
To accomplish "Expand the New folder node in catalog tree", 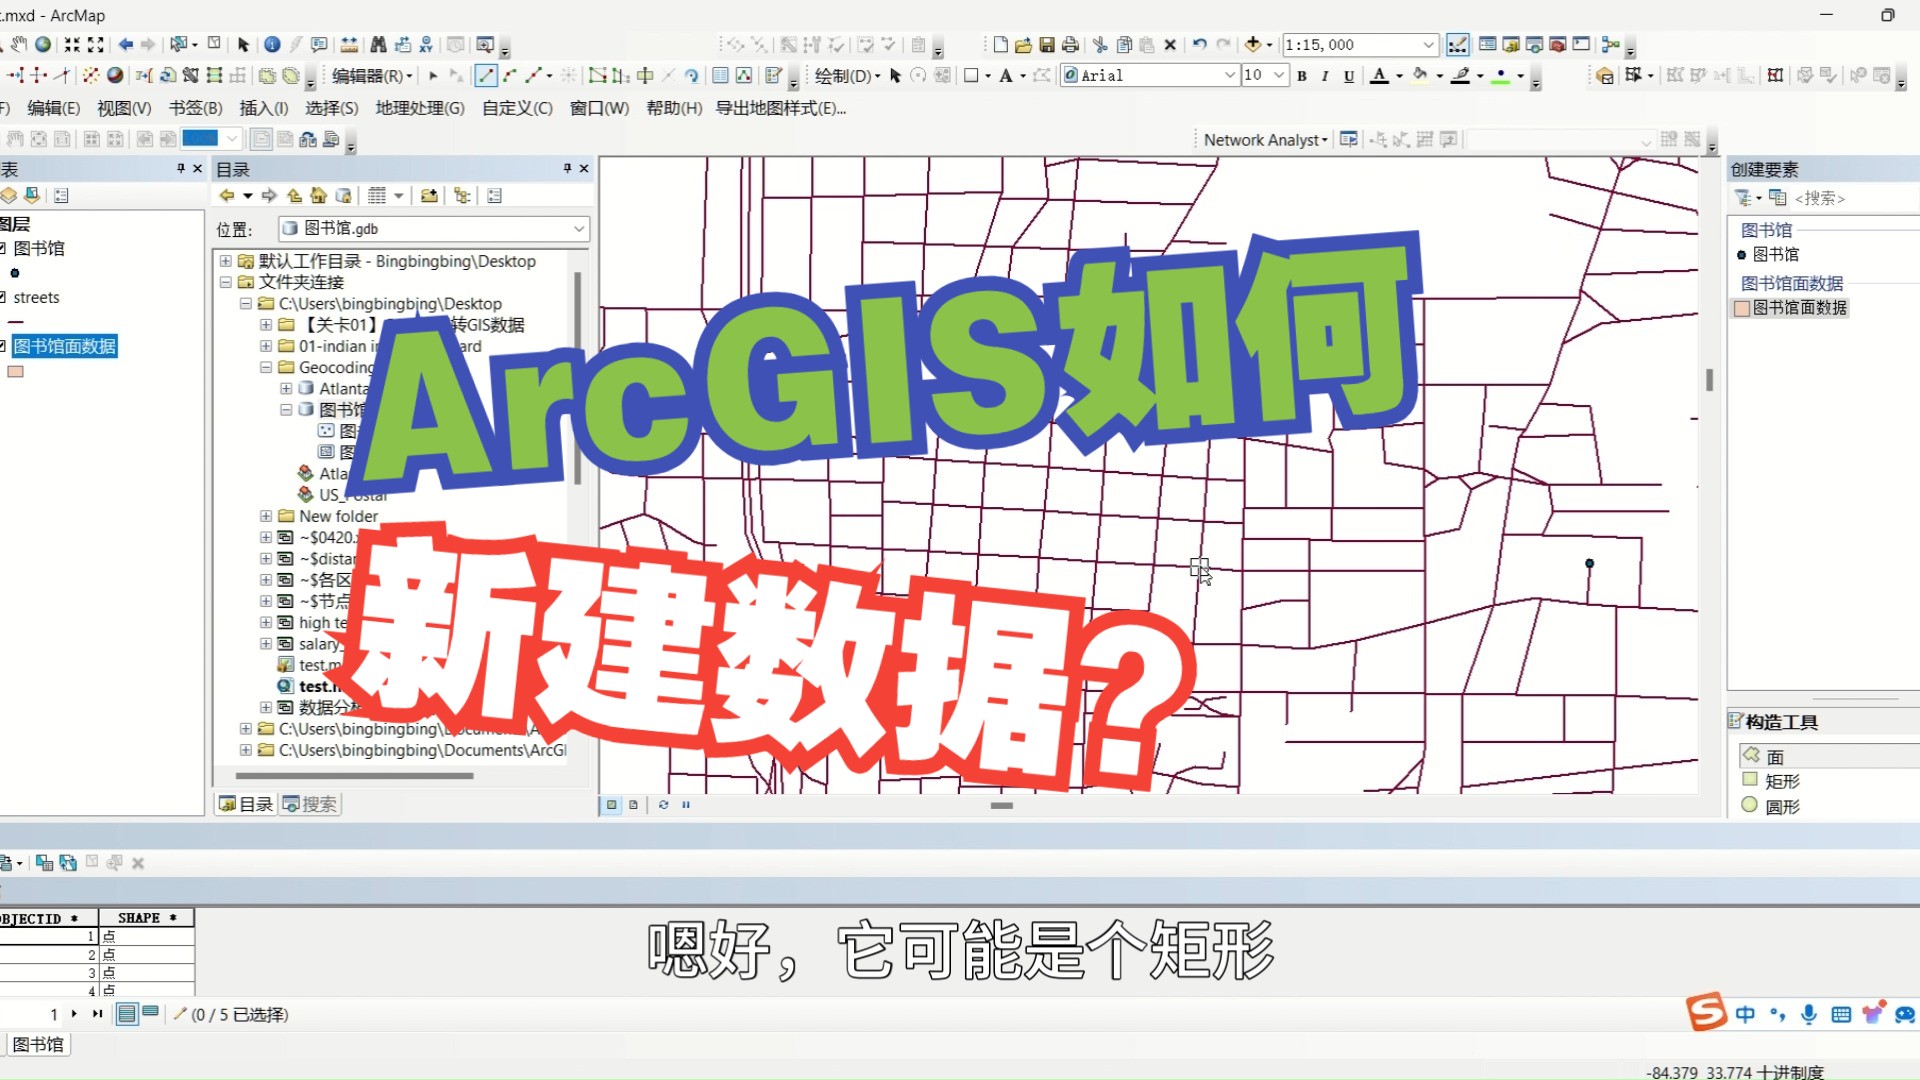I will [265, 516].
